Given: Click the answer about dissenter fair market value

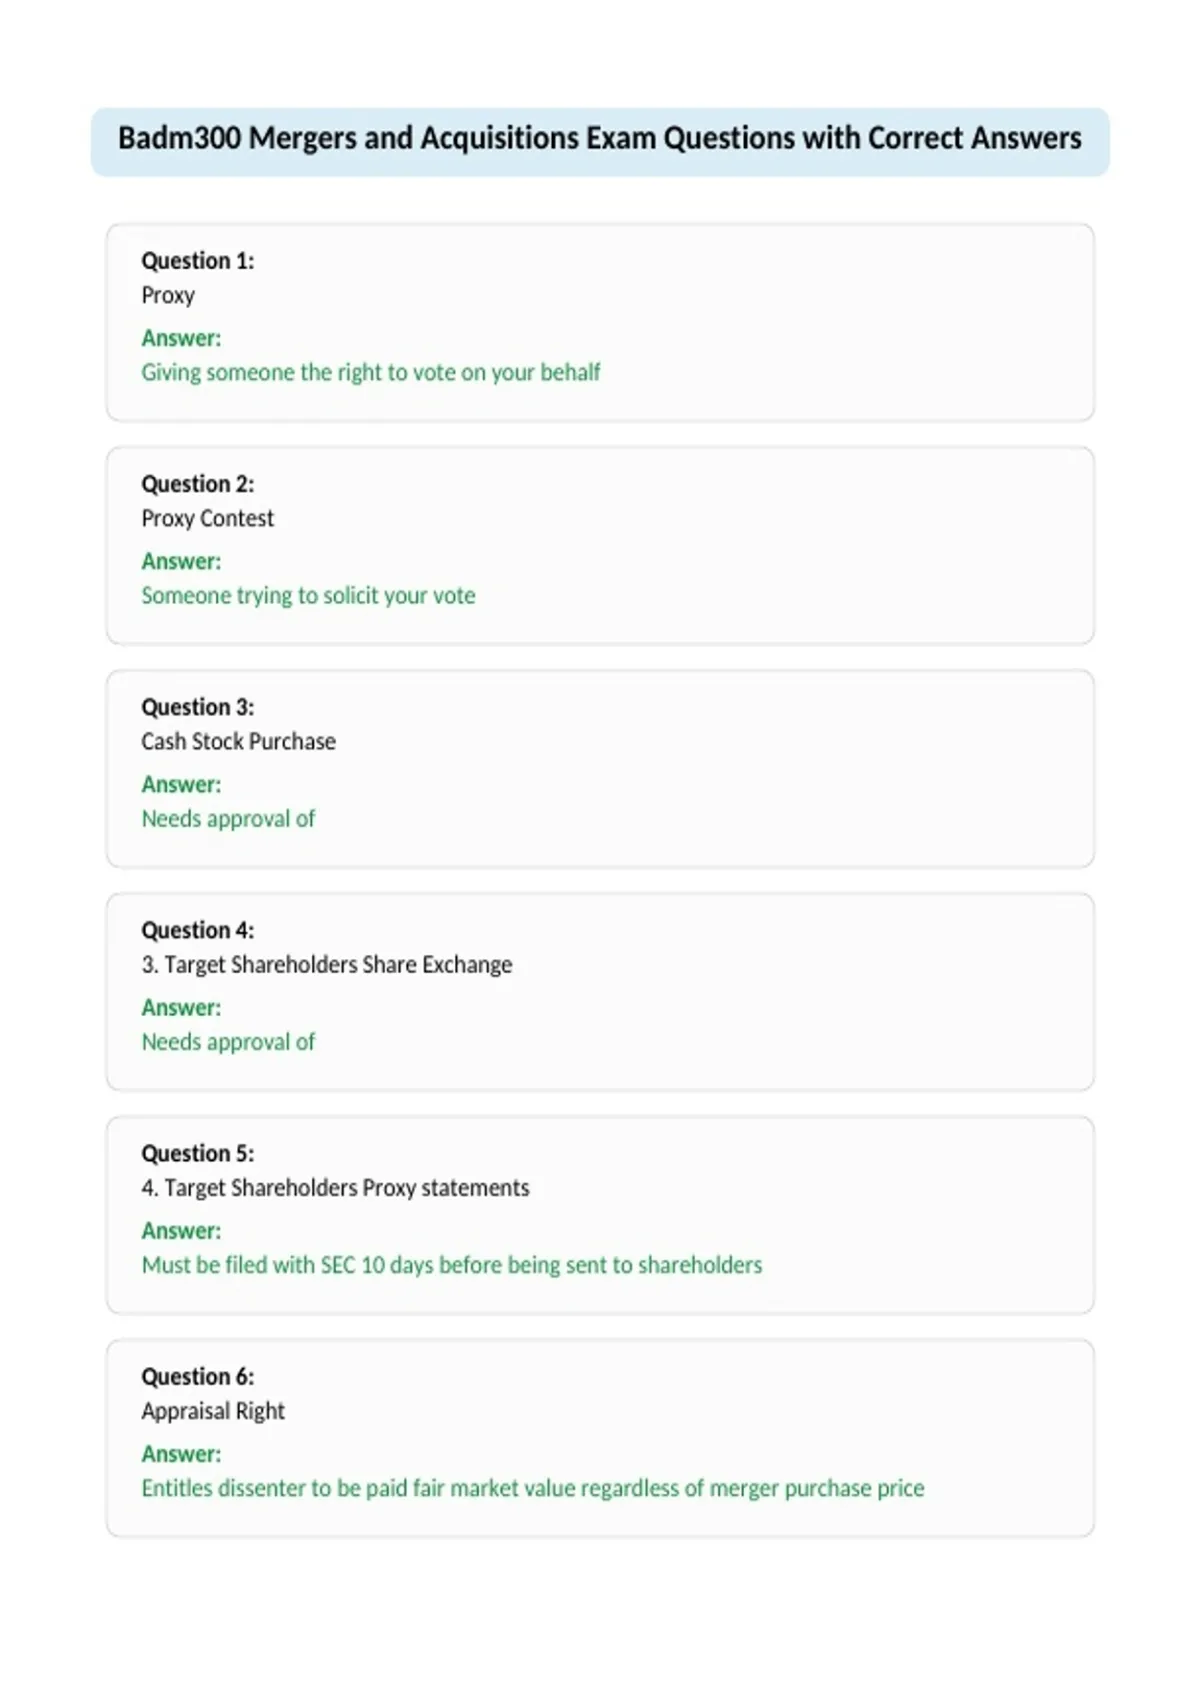Looking at the screenshot, I should point(533,1488).
